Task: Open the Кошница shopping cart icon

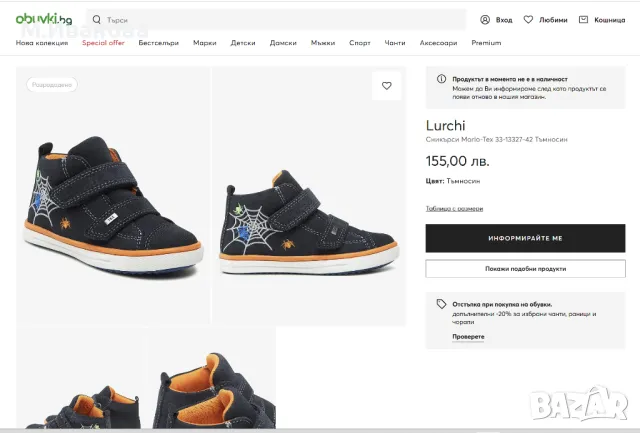Action: click(x=586, y=19)
